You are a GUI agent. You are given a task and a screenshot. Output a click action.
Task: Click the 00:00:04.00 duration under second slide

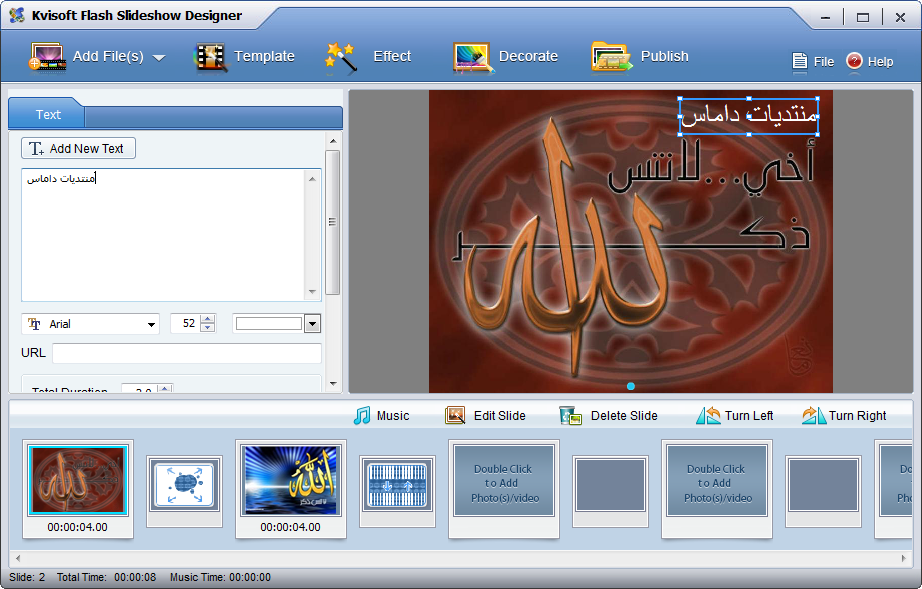pyautogui.click(x=290, y=527)
